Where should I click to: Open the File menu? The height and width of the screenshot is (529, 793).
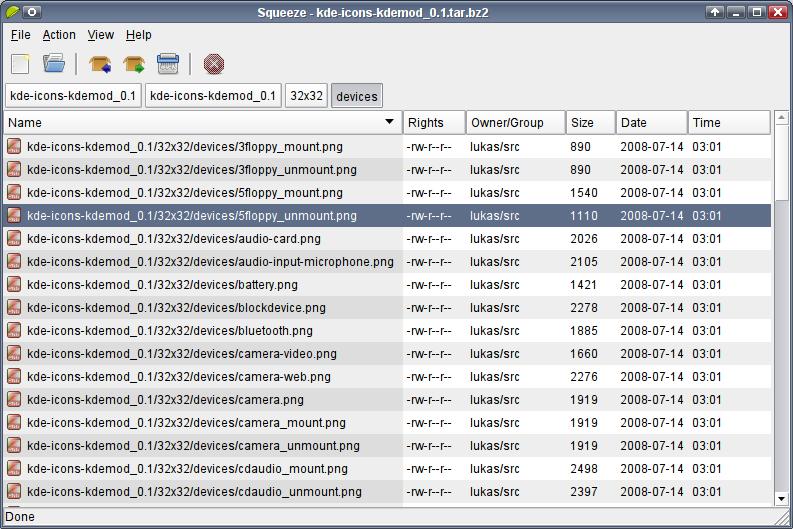[x=21, y=35]
